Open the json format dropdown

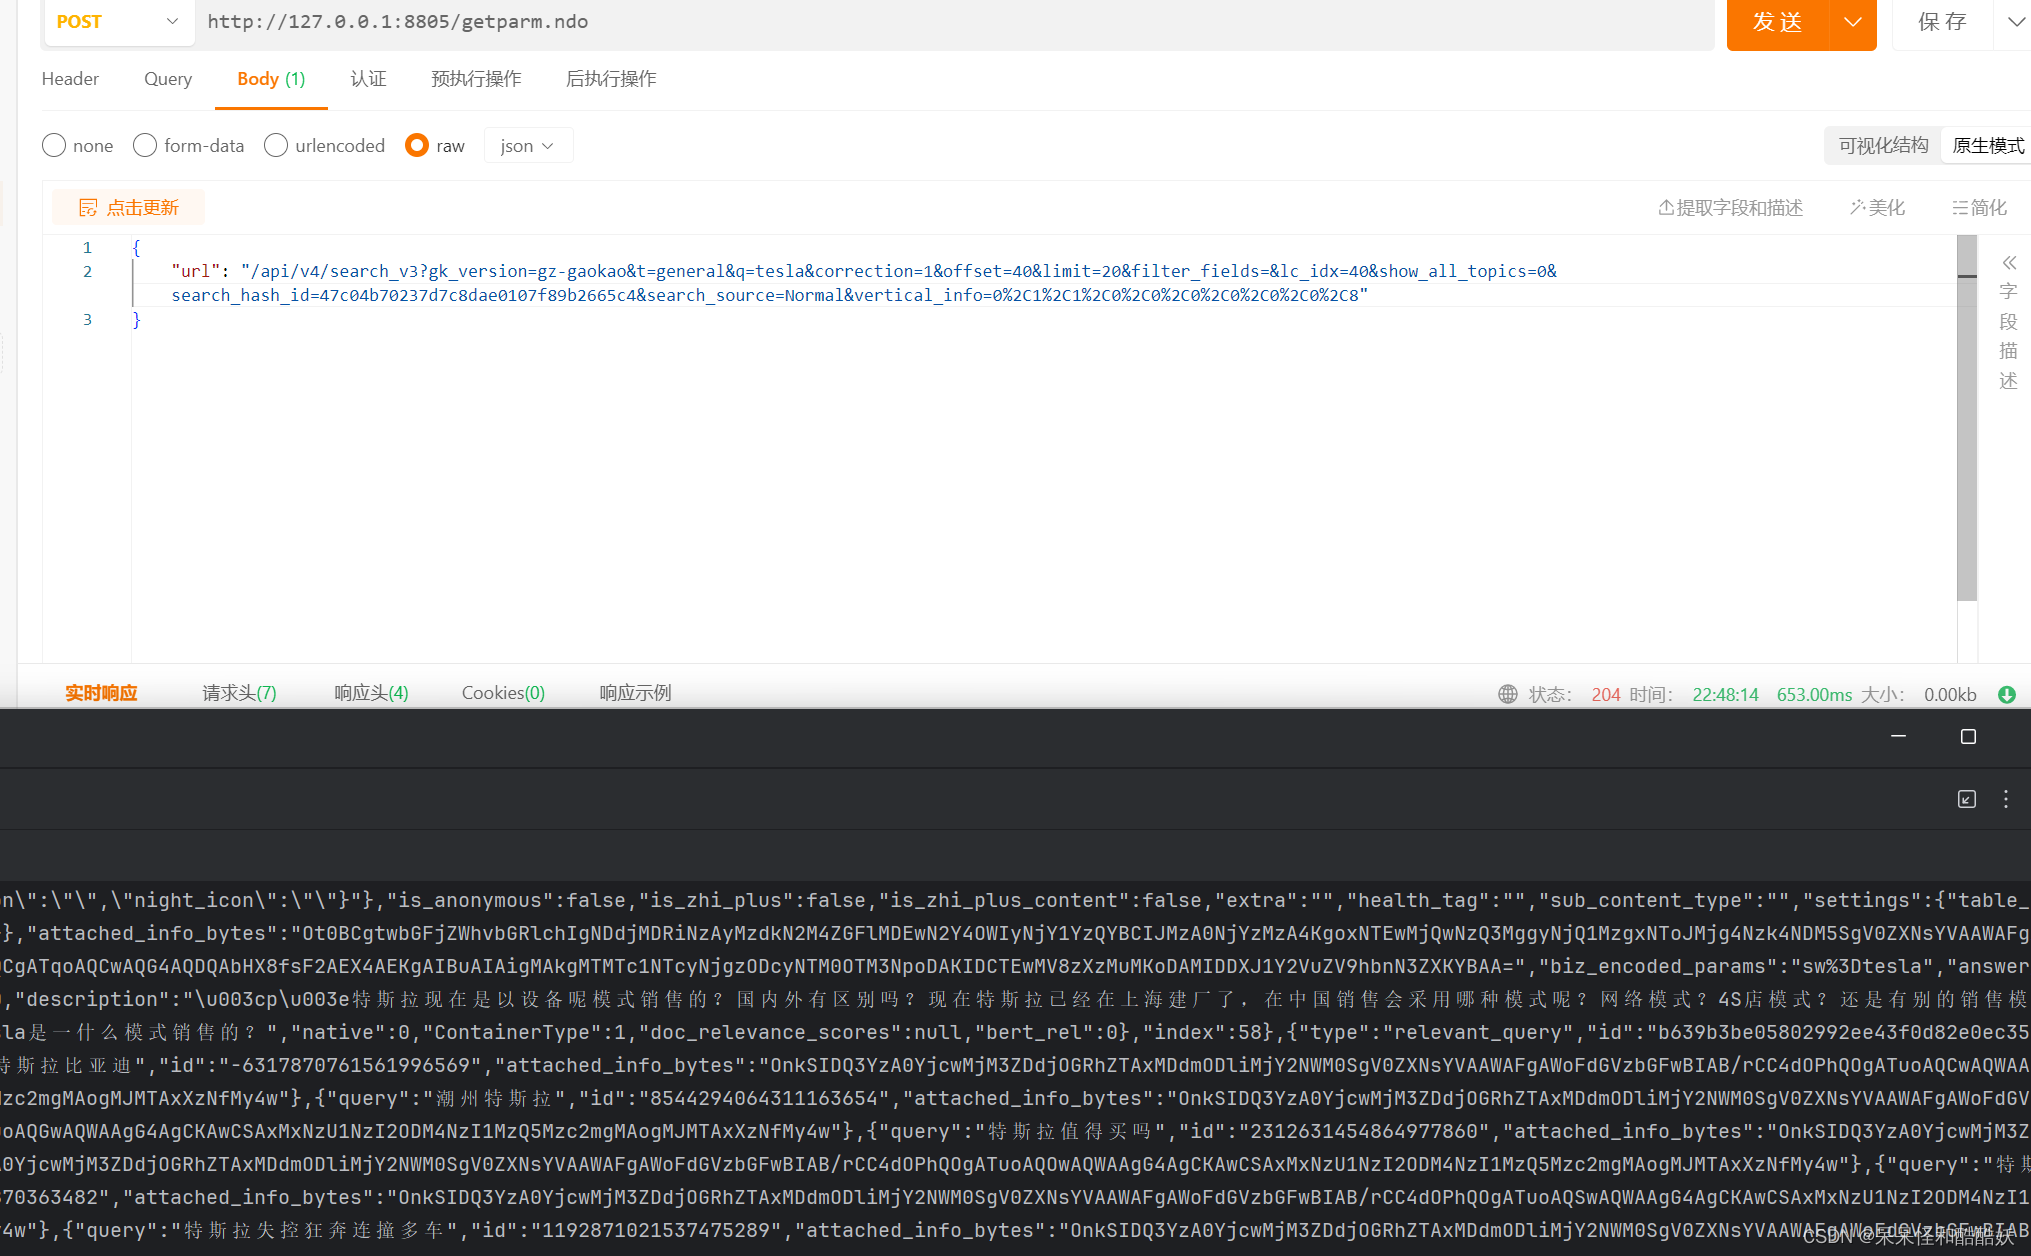pyautogui.click(x=528, y=146)
